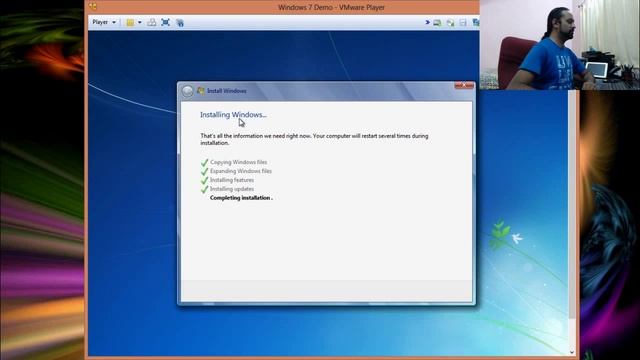Viewport: 640px width, 360px height.
Task: Click the VMware Player title bar icon
Action: (x=93, y=6)
